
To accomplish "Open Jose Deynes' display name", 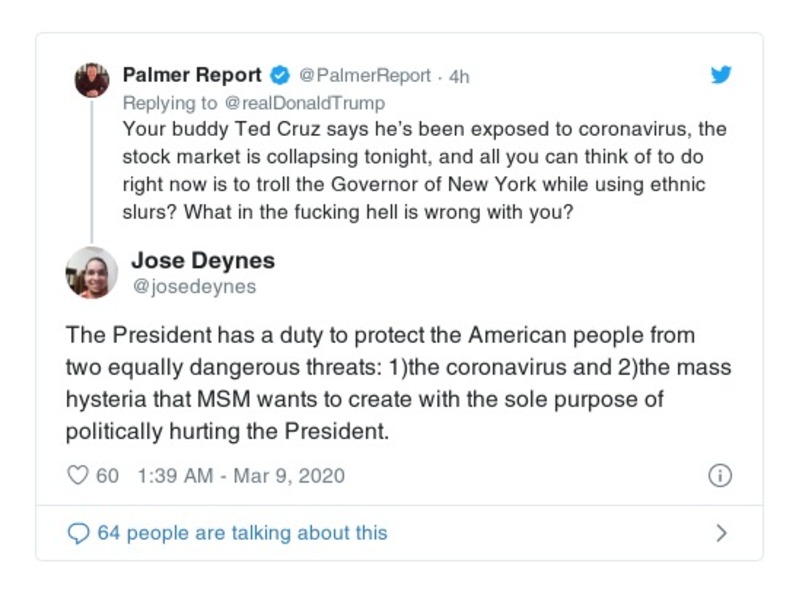I will click(x=203, y=261).
